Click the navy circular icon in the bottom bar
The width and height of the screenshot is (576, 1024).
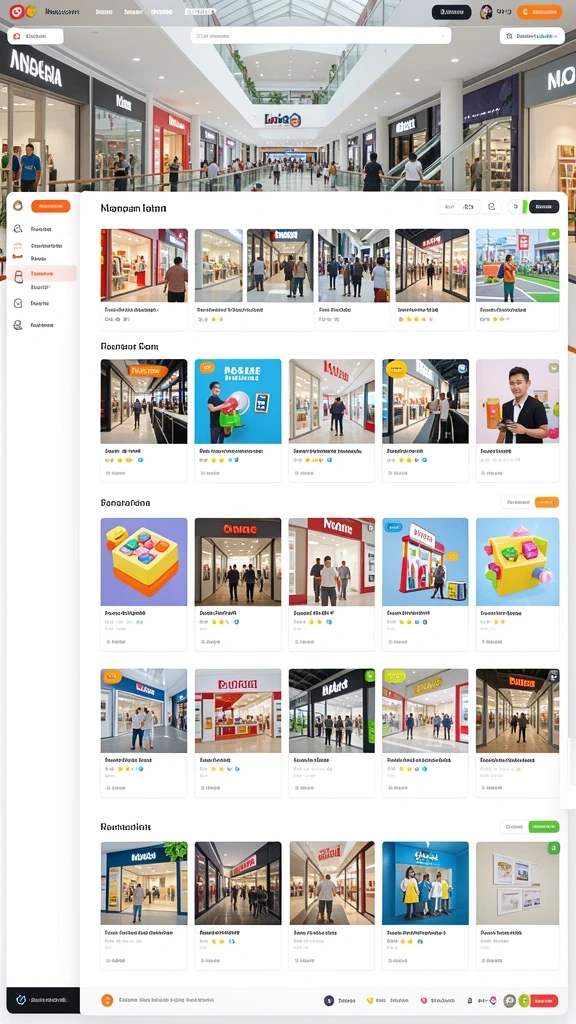(329, 1000)
